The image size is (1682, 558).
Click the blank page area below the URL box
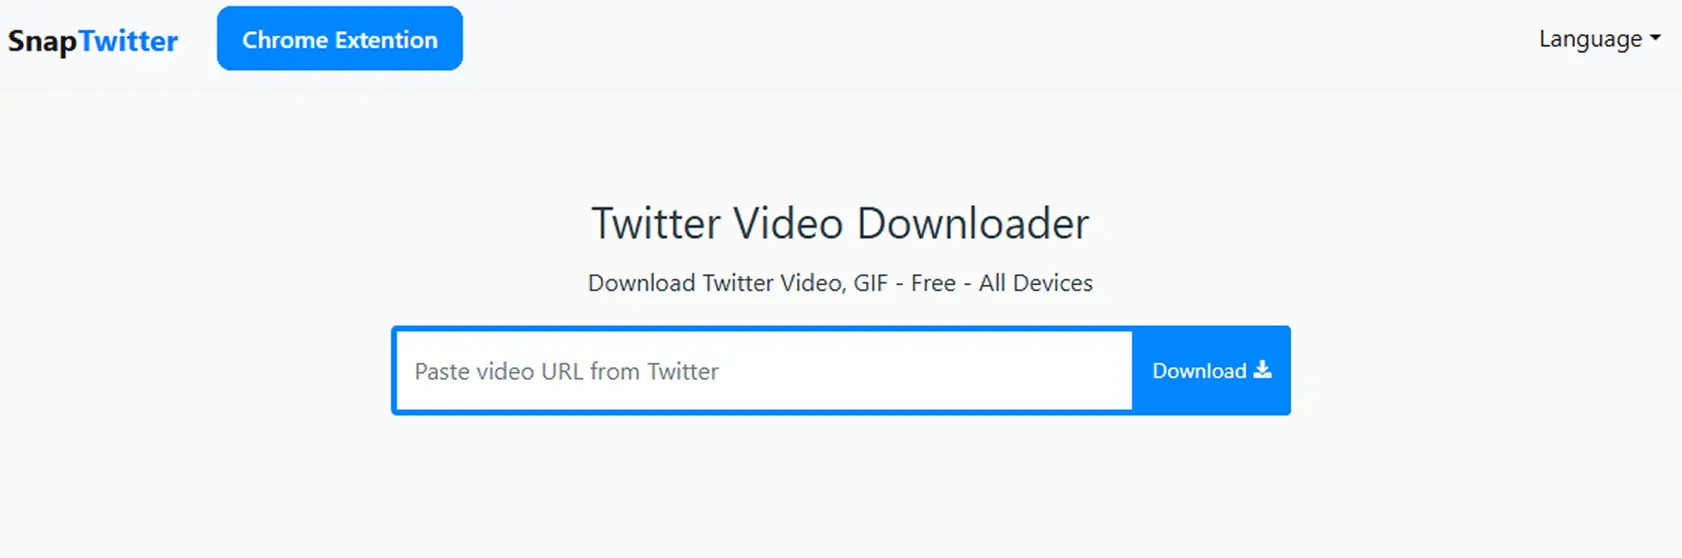pos(840,490)
